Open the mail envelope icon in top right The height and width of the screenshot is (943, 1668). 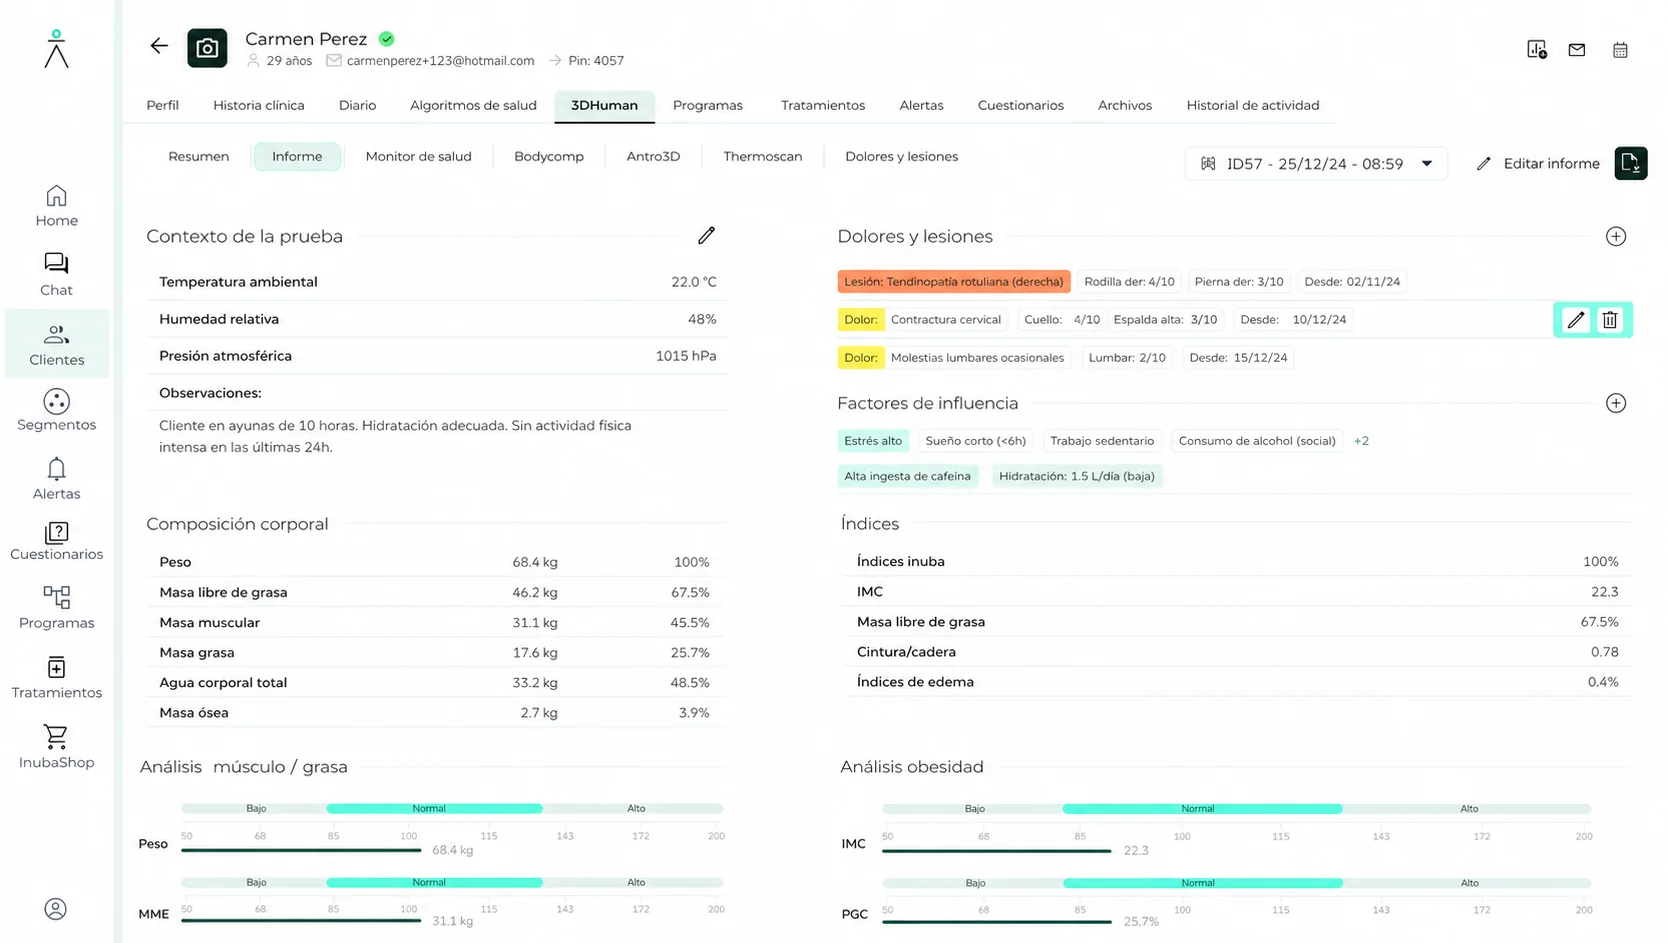click(1577, 50)
